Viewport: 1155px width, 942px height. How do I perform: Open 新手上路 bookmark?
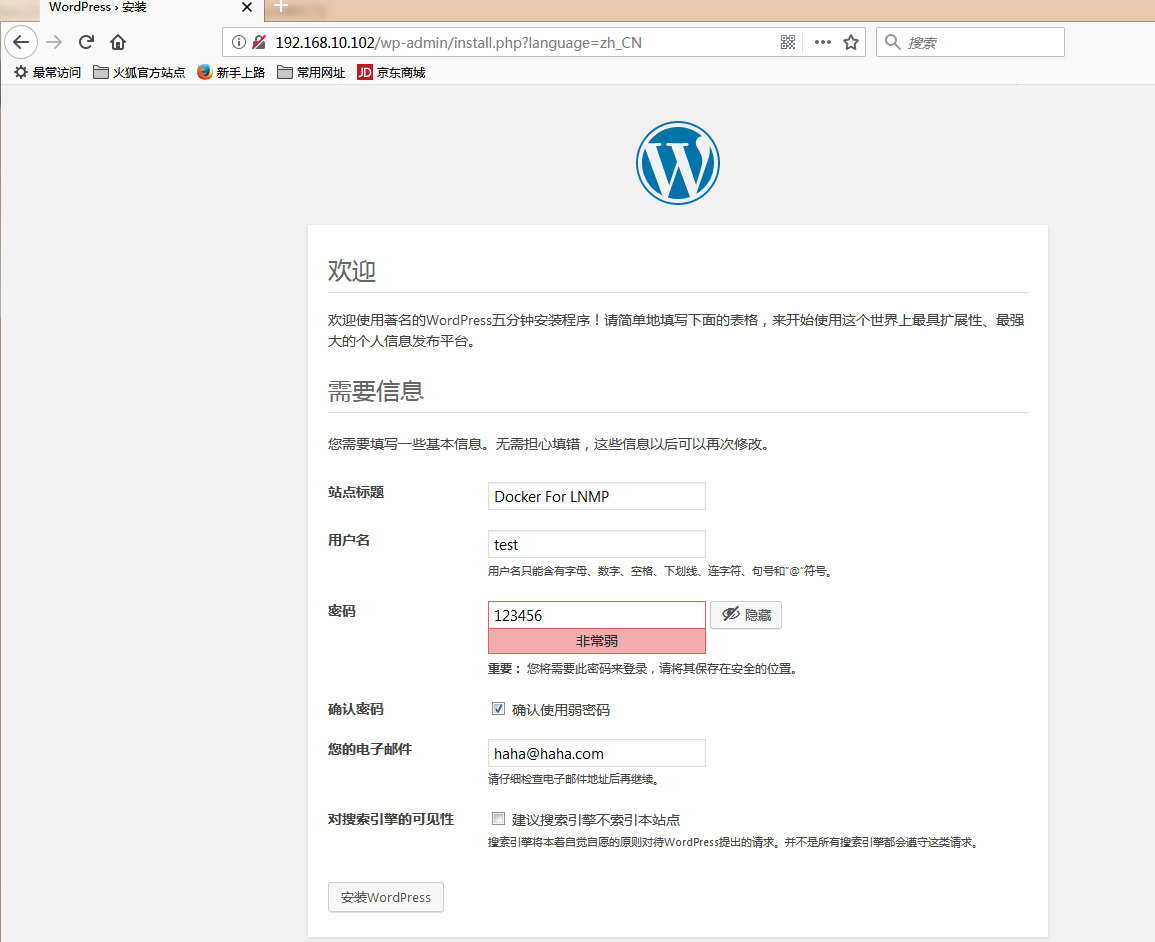pos(231,72)
